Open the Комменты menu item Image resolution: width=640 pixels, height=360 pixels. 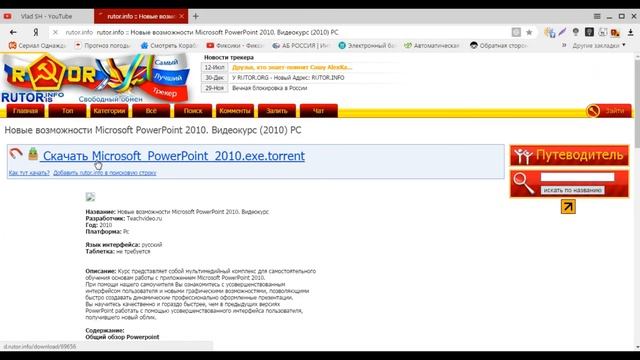pyautogui.click(x=235, y=111)
